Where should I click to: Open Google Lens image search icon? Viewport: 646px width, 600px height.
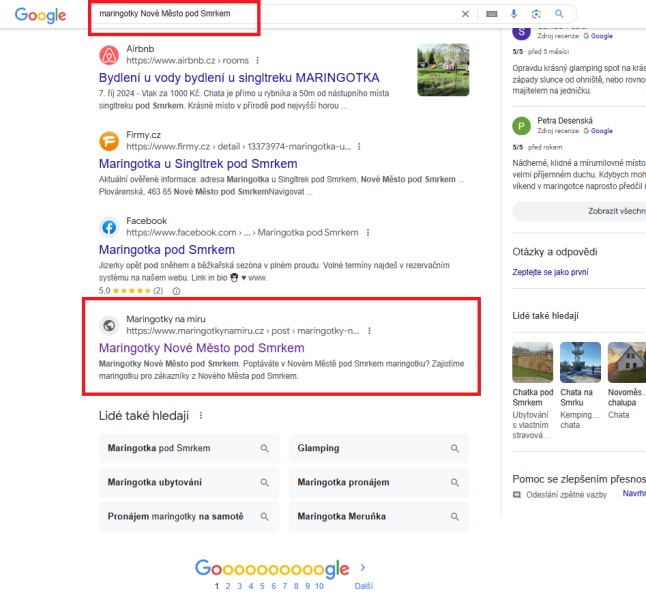[536, 14]
